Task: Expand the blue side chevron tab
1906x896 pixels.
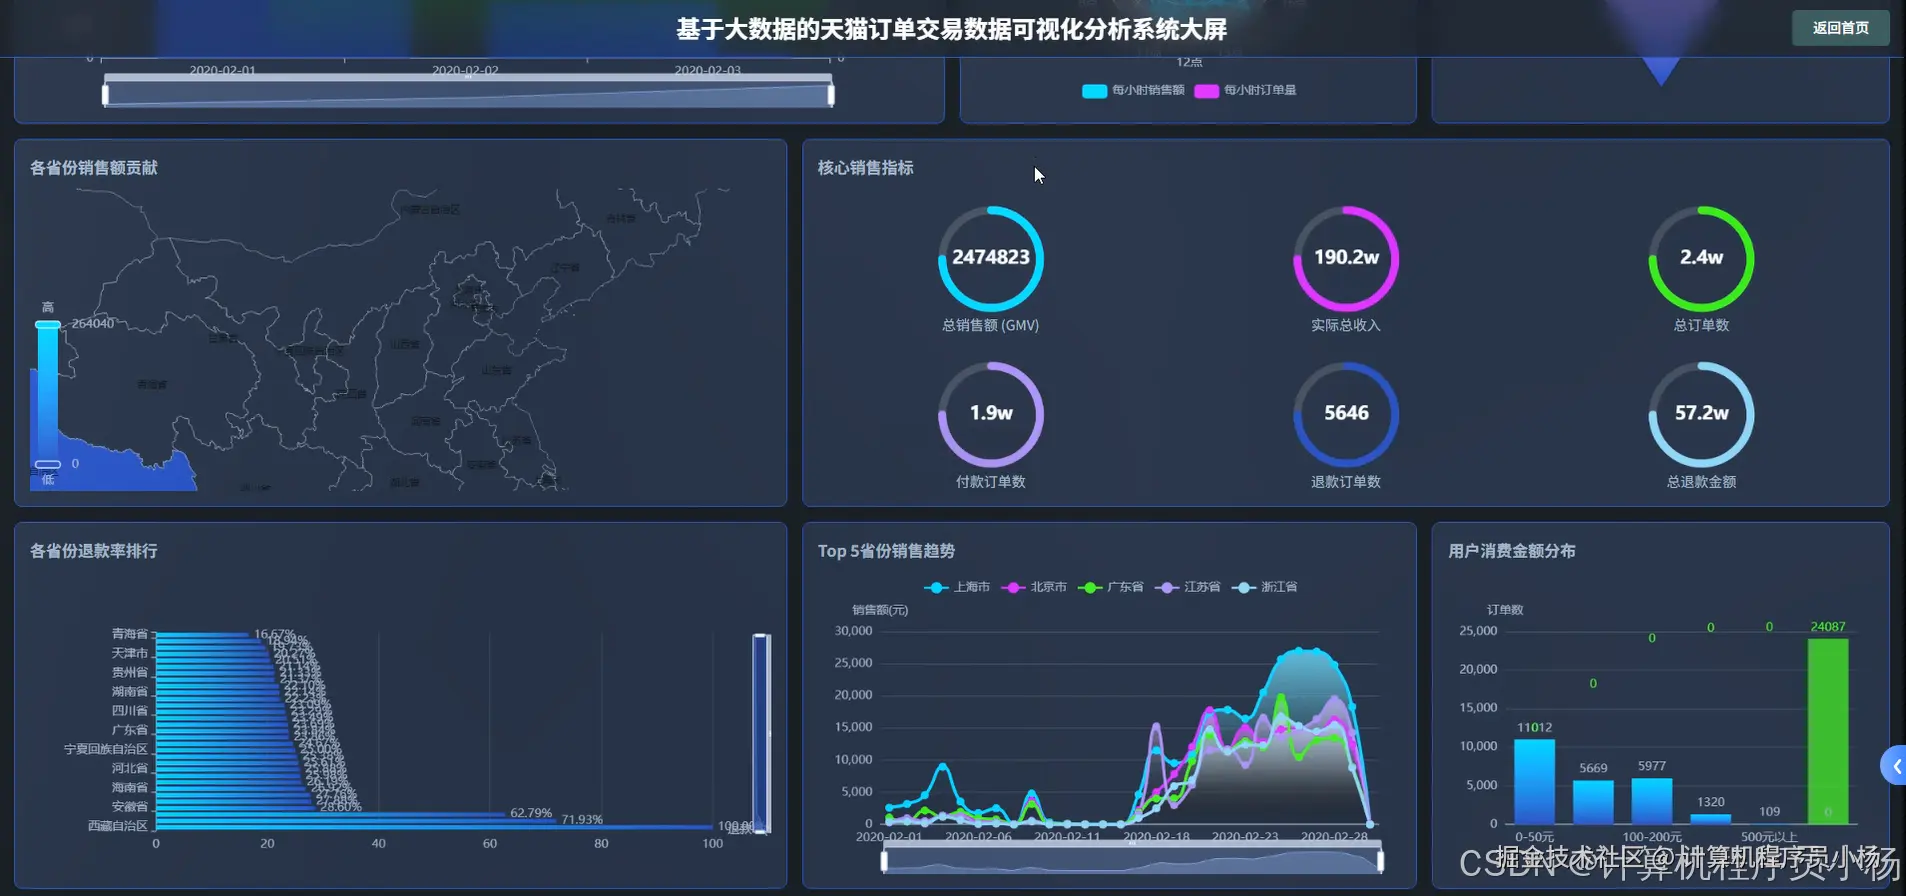Action: point(1894,766)
